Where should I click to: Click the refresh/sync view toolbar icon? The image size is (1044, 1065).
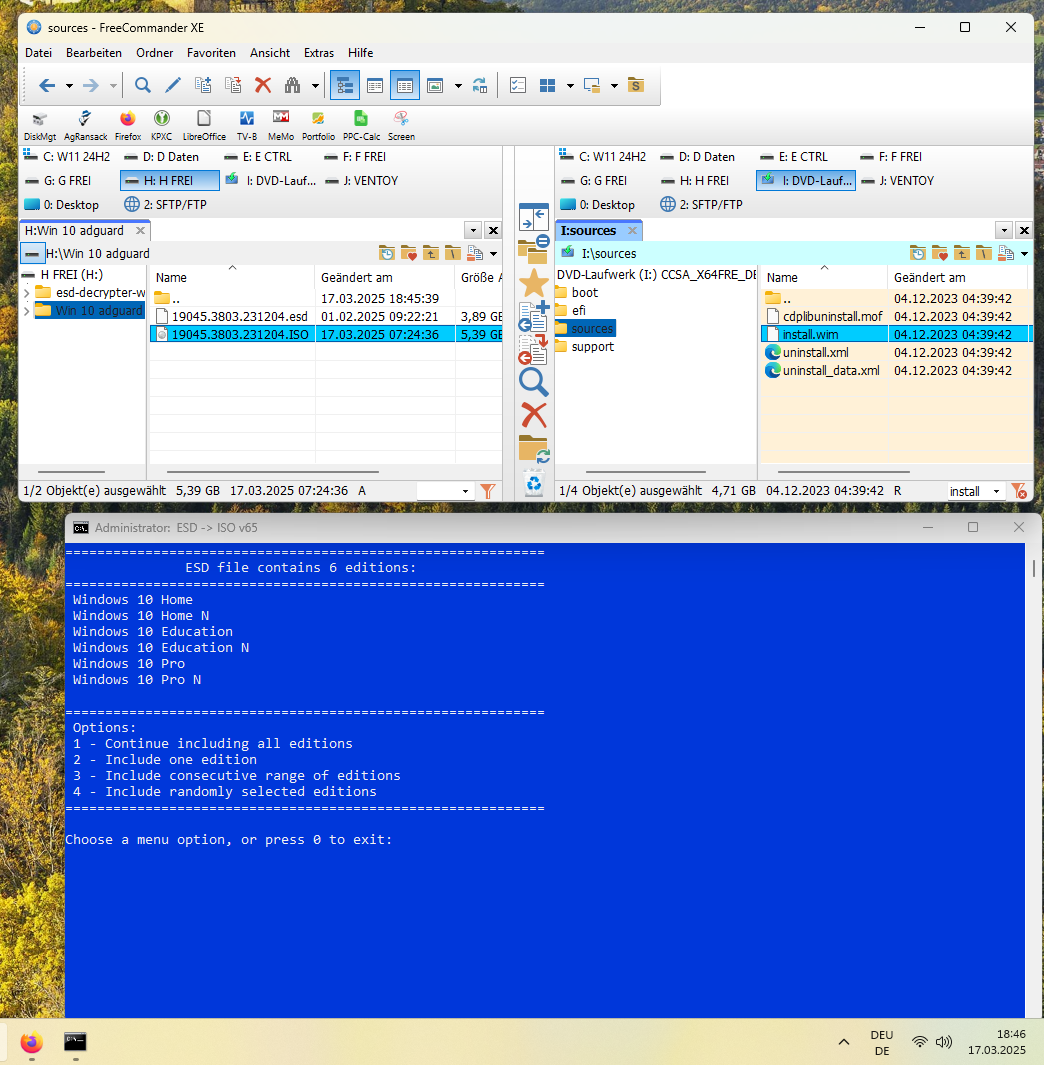point(480,86)
